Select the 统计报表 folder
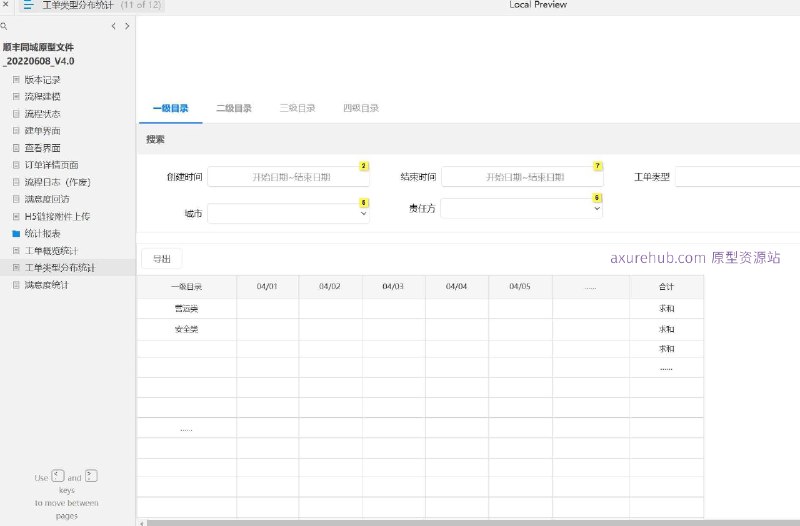 tap(42, 234)
